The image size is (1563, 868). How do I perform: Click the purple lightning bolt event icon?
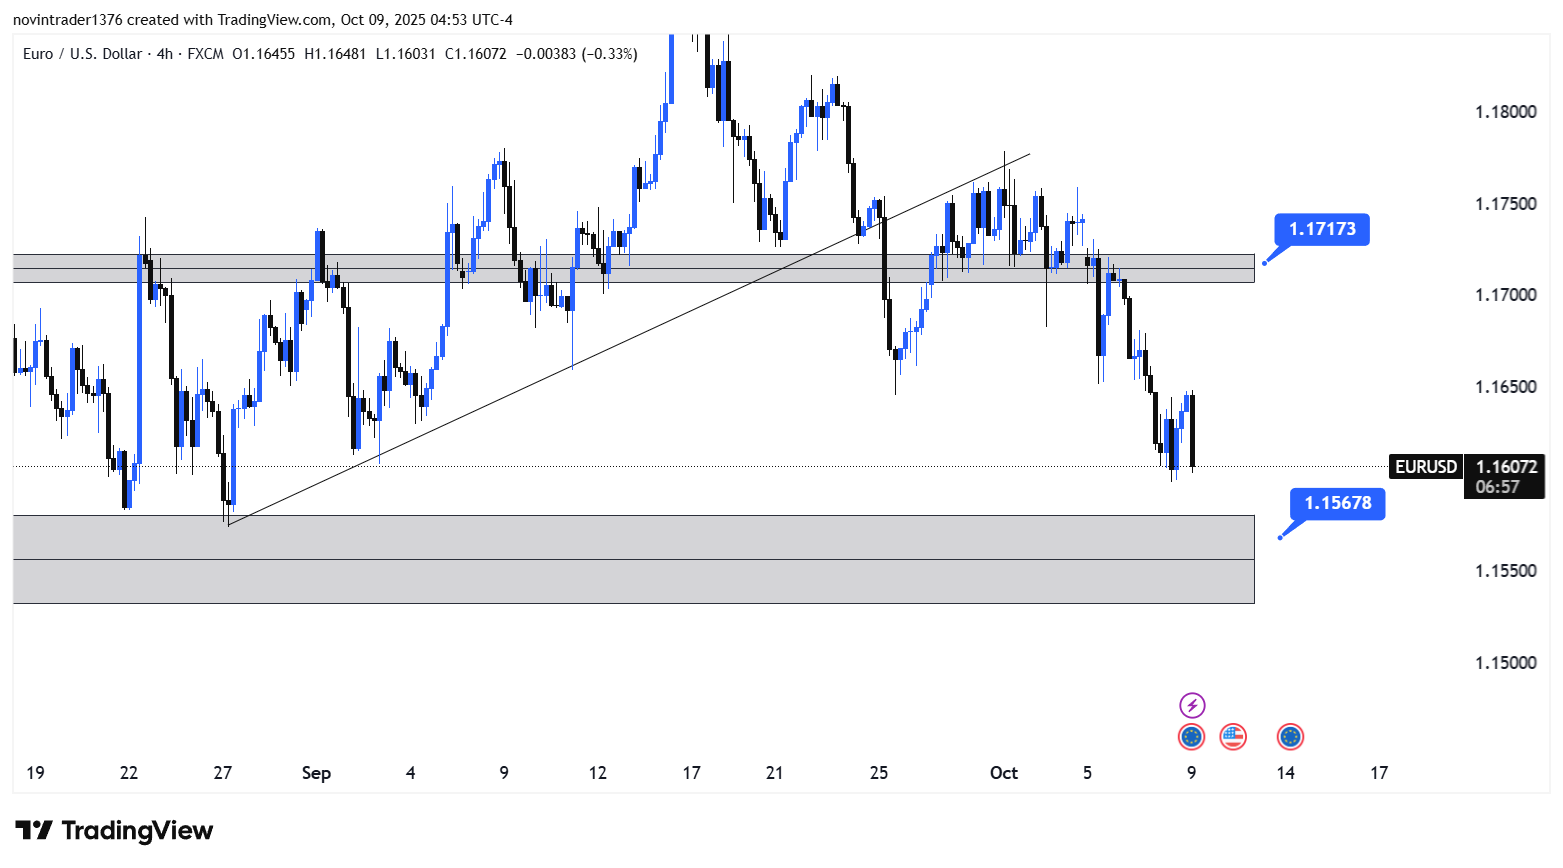tap(1192, 705)
